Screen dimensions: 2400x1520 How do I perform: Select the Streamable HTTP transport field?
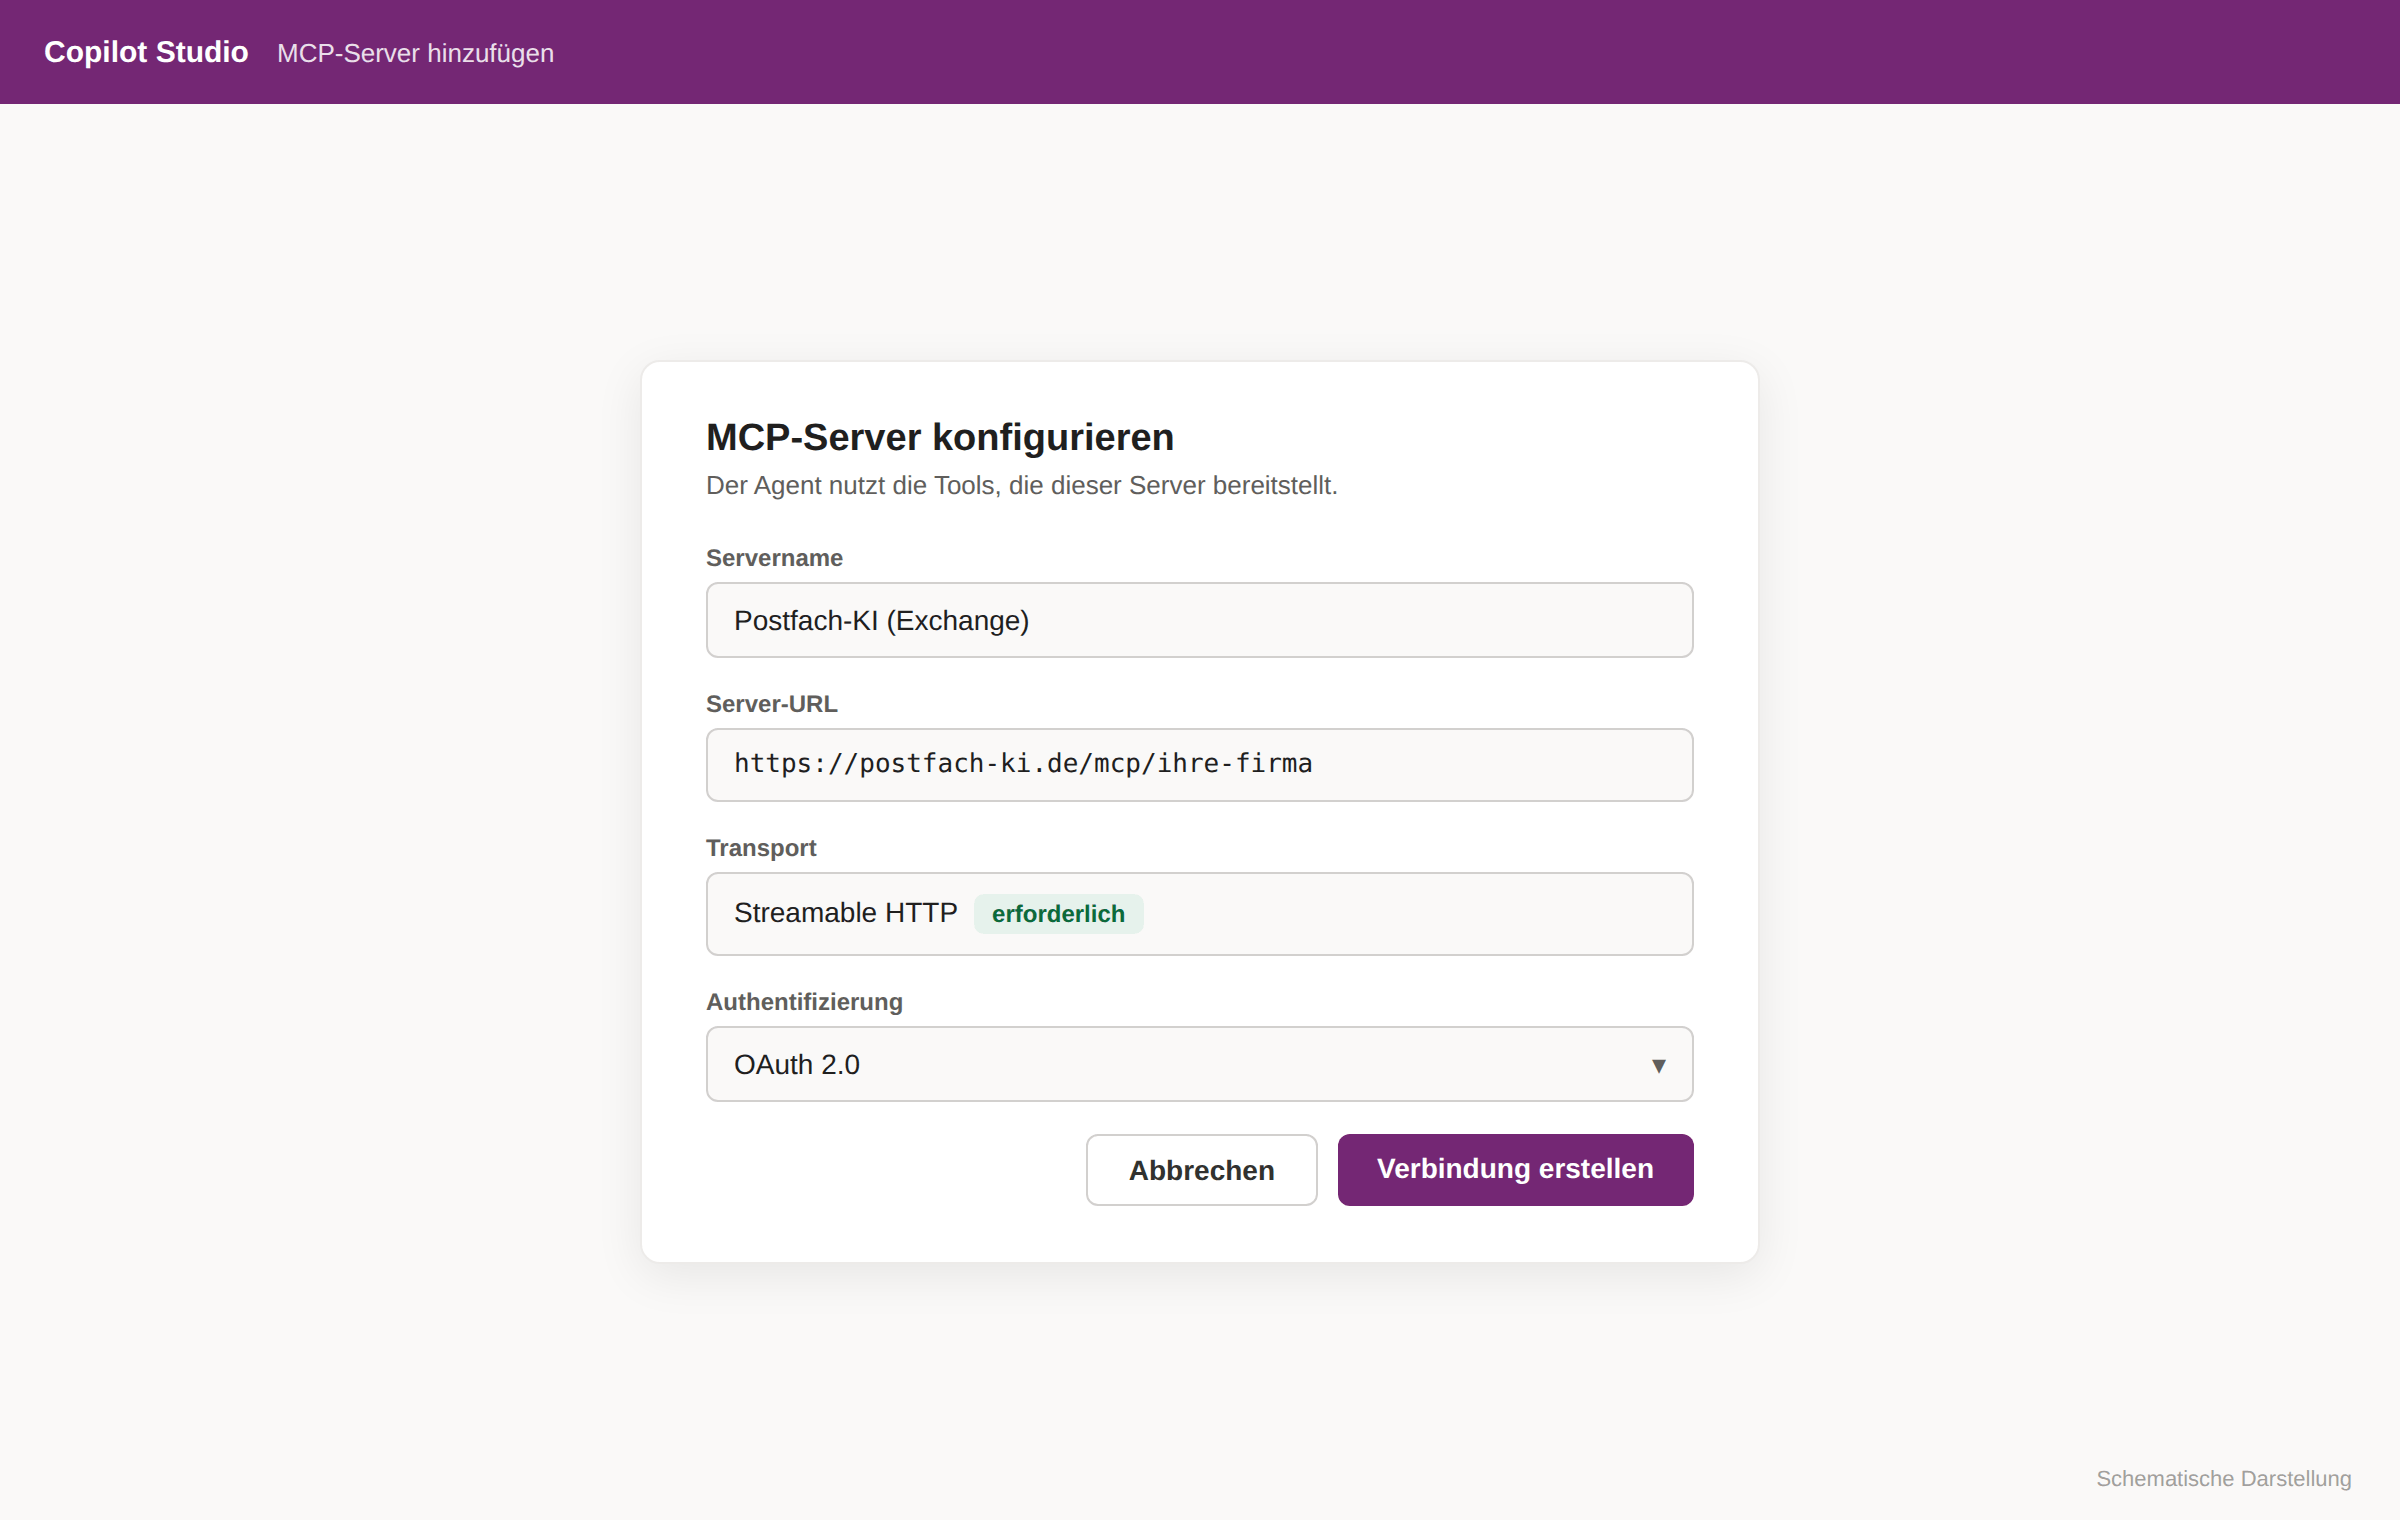1199,914
